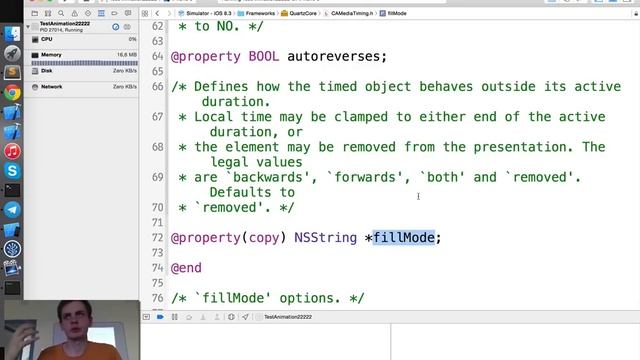Open the Find navigator magnifier icon
This screenshot has height=360, width=640.
(x=61, y=13)
